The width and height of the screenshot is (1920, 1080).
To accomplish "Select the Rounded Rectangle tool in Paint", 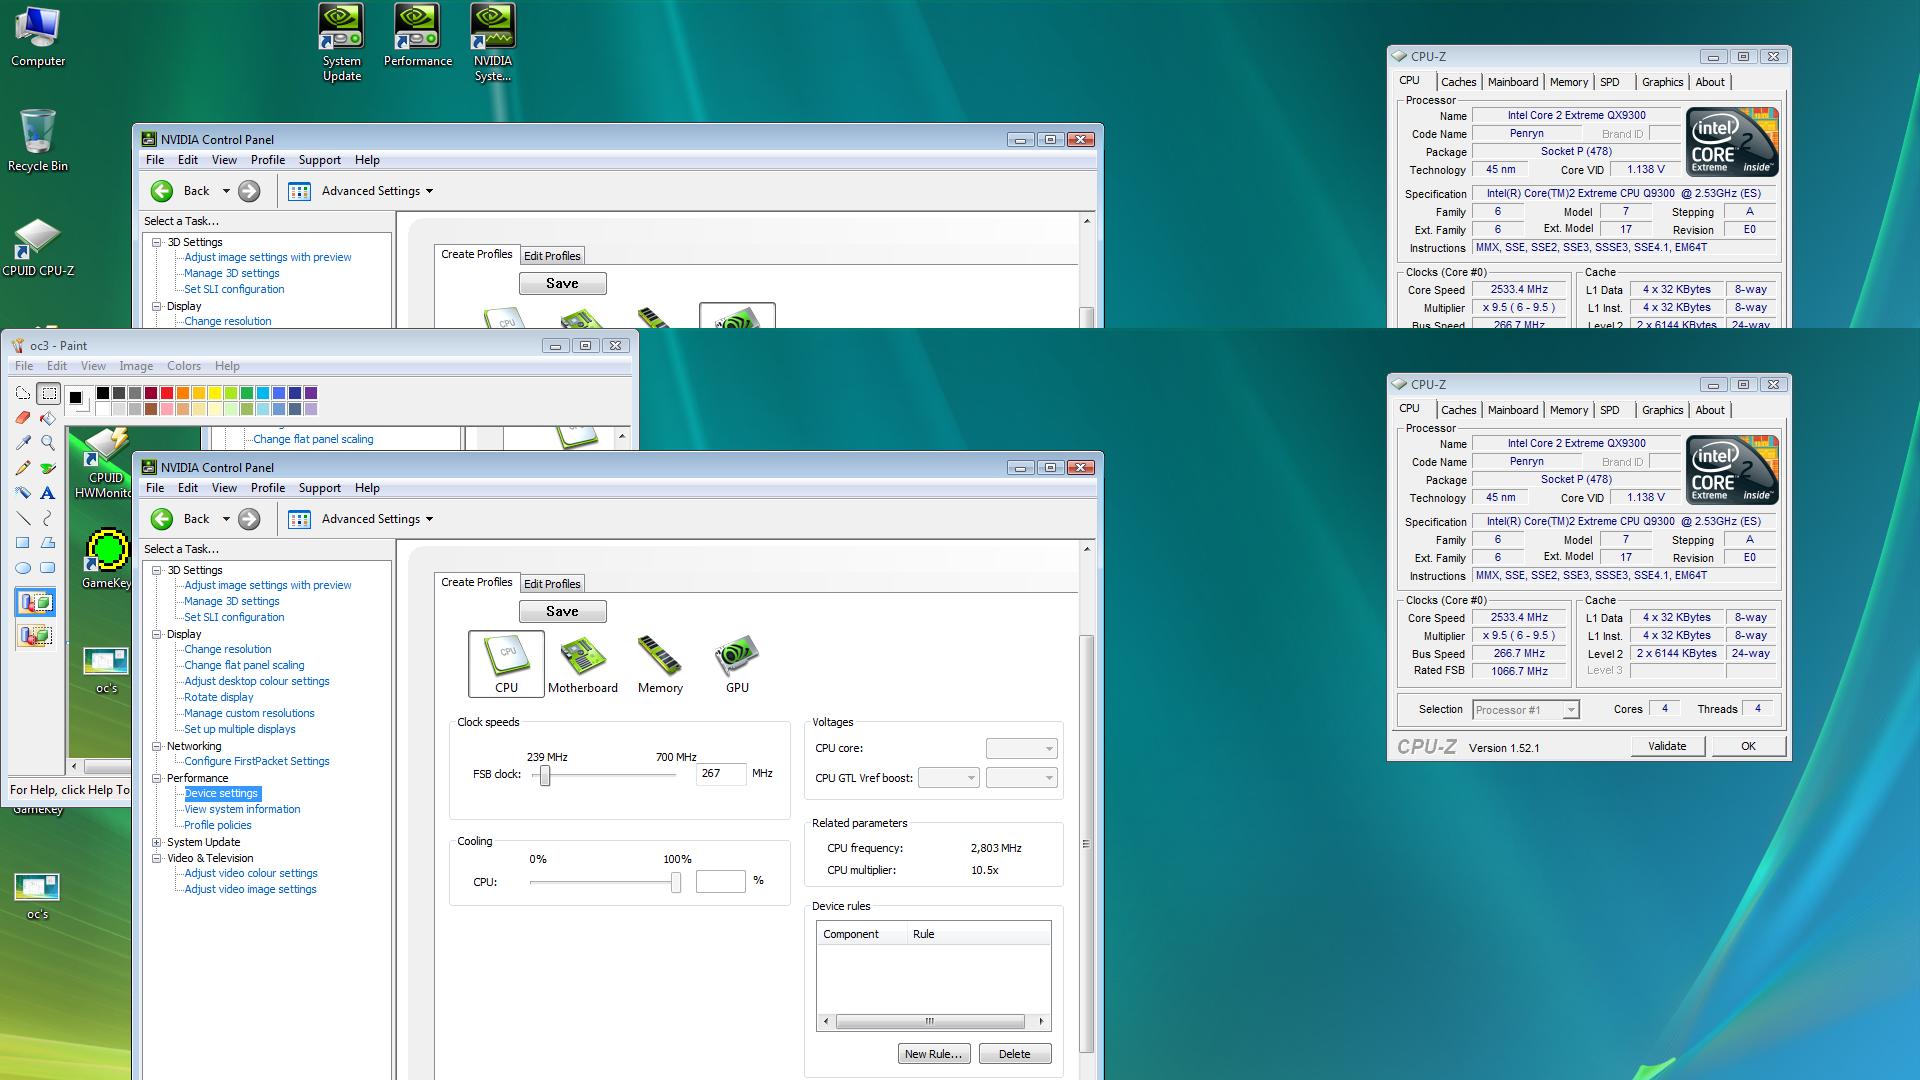I will pos(48,568).
